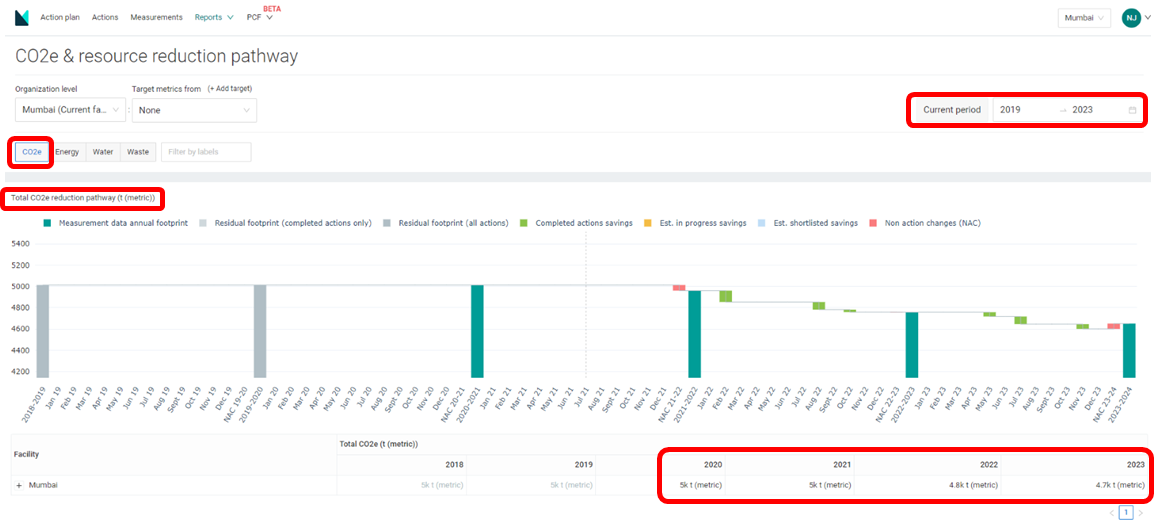The height and width of the screenshot is (524, 1154).
Task: Expand the Mumbai facility row
Action: click(x=19, y=485)
